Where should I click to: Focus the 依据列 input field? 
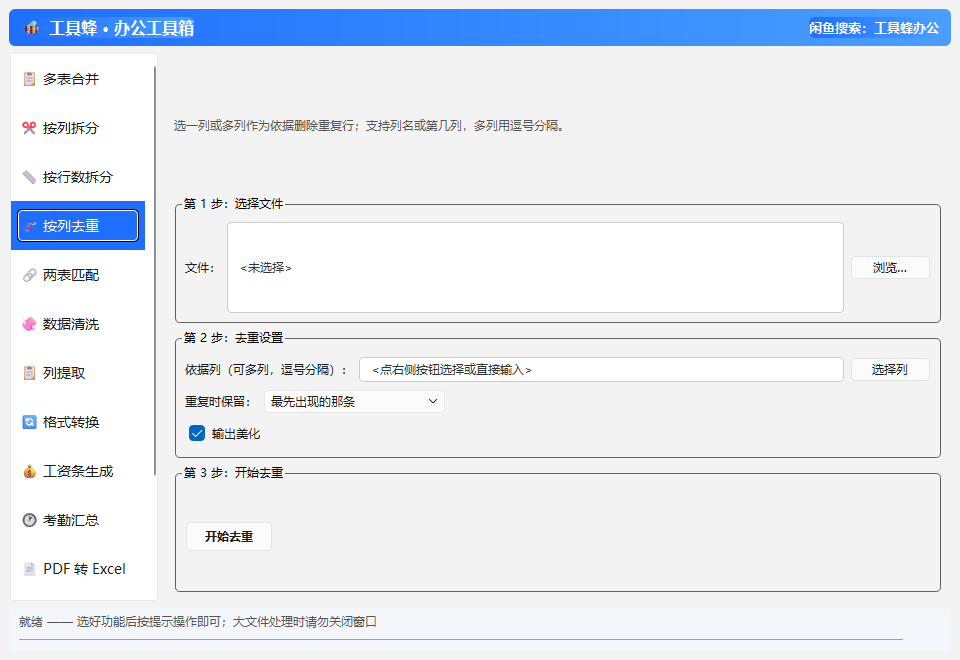point(601,370)
